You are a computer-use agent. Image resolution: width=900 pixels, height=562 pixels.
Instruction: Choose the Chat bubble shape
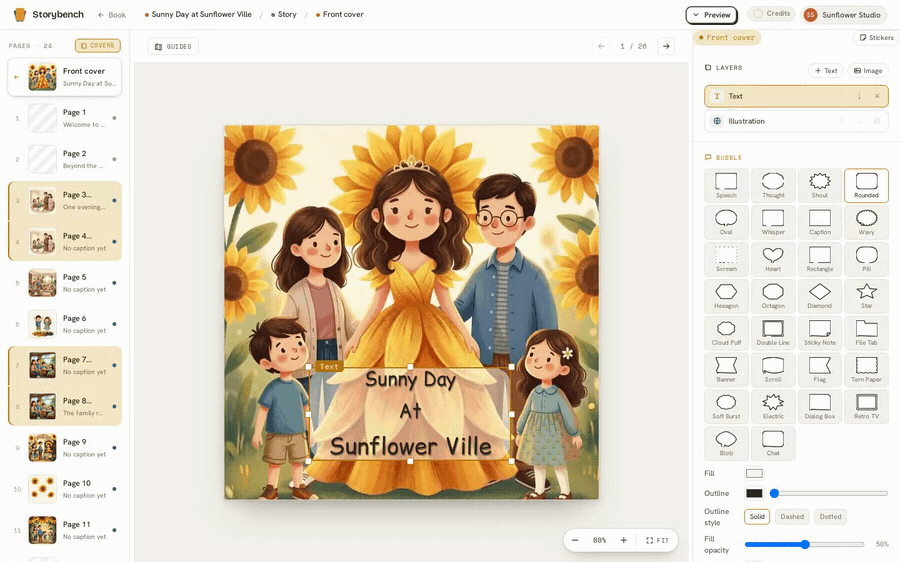pyautogui.click(x=773, y=443)
